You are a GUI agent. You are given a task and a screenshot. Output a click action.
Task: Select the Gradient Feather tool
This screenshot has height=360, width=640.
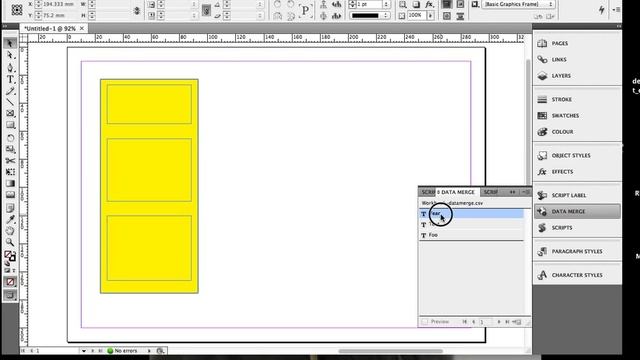point(10,195)
